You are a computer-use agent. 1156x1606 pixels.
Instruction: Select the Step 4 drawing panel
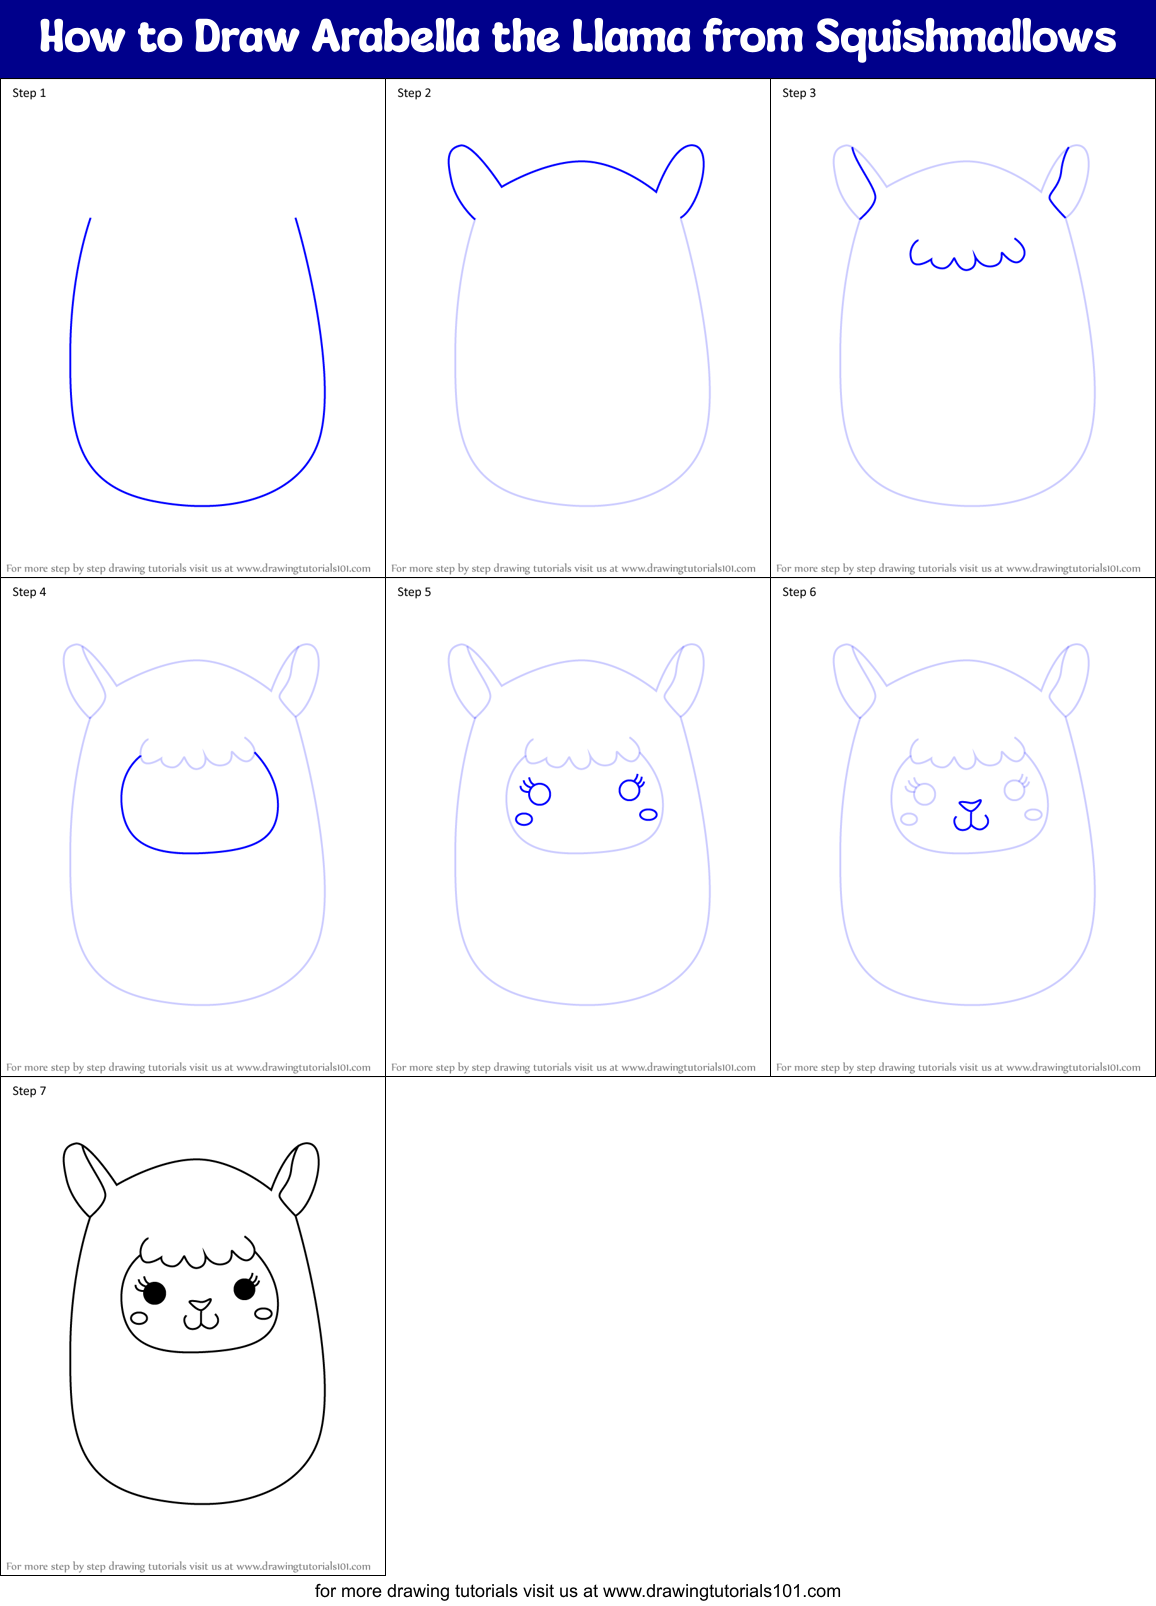click(193, 827)
